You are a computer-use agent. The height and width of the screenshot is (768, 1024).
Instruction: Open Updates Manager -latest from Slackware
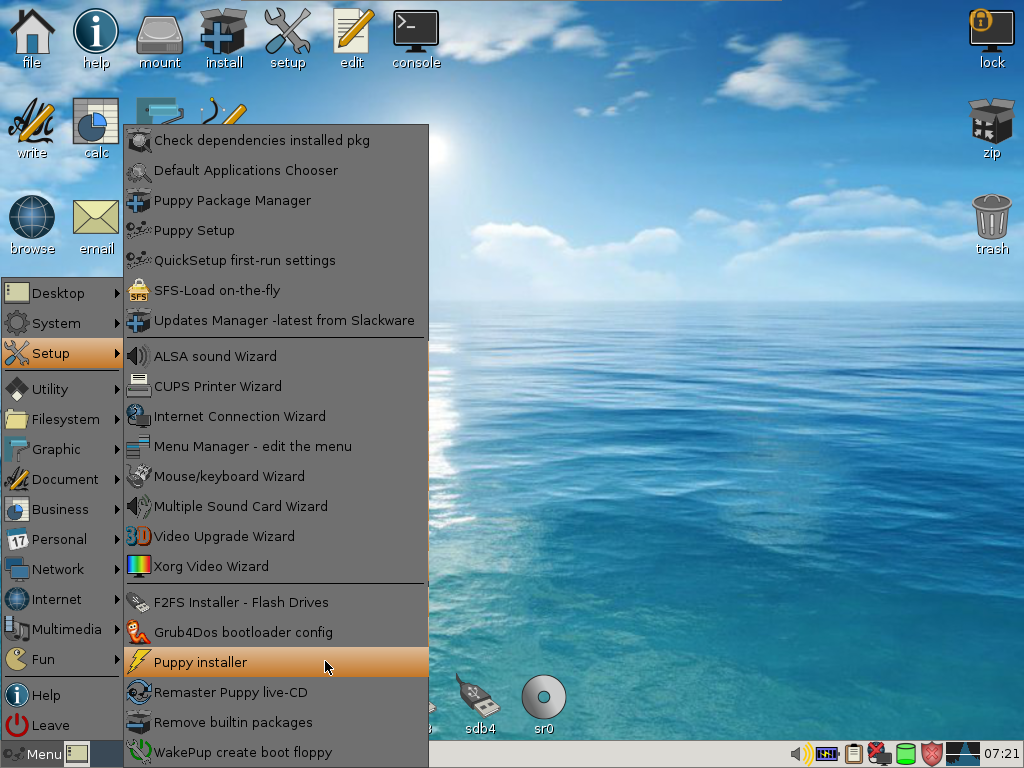pos(276,321)
